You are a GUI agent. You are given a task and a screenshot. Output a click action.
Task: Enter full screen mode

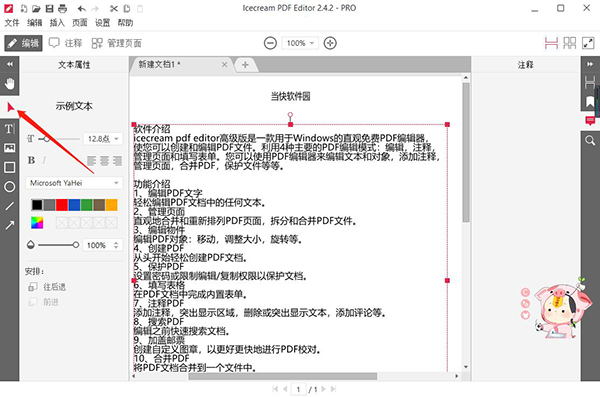pyautogui.click(x=588, y=43)
